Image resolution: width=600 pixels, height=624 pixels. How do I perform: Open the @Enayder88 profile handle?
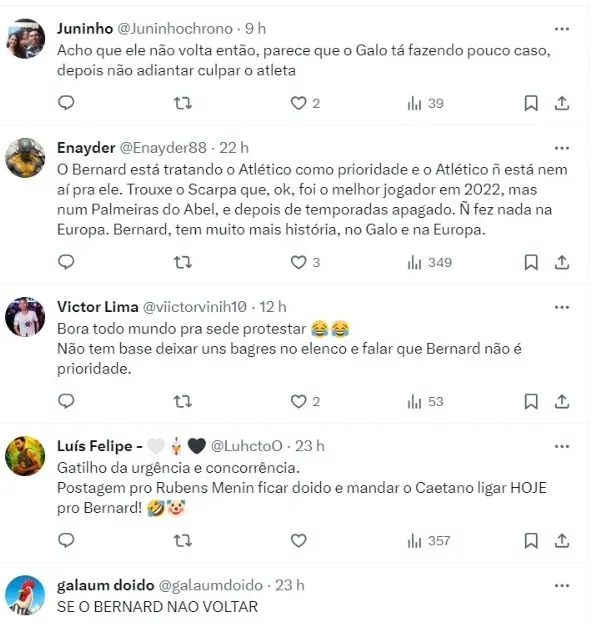click(163, 148)
